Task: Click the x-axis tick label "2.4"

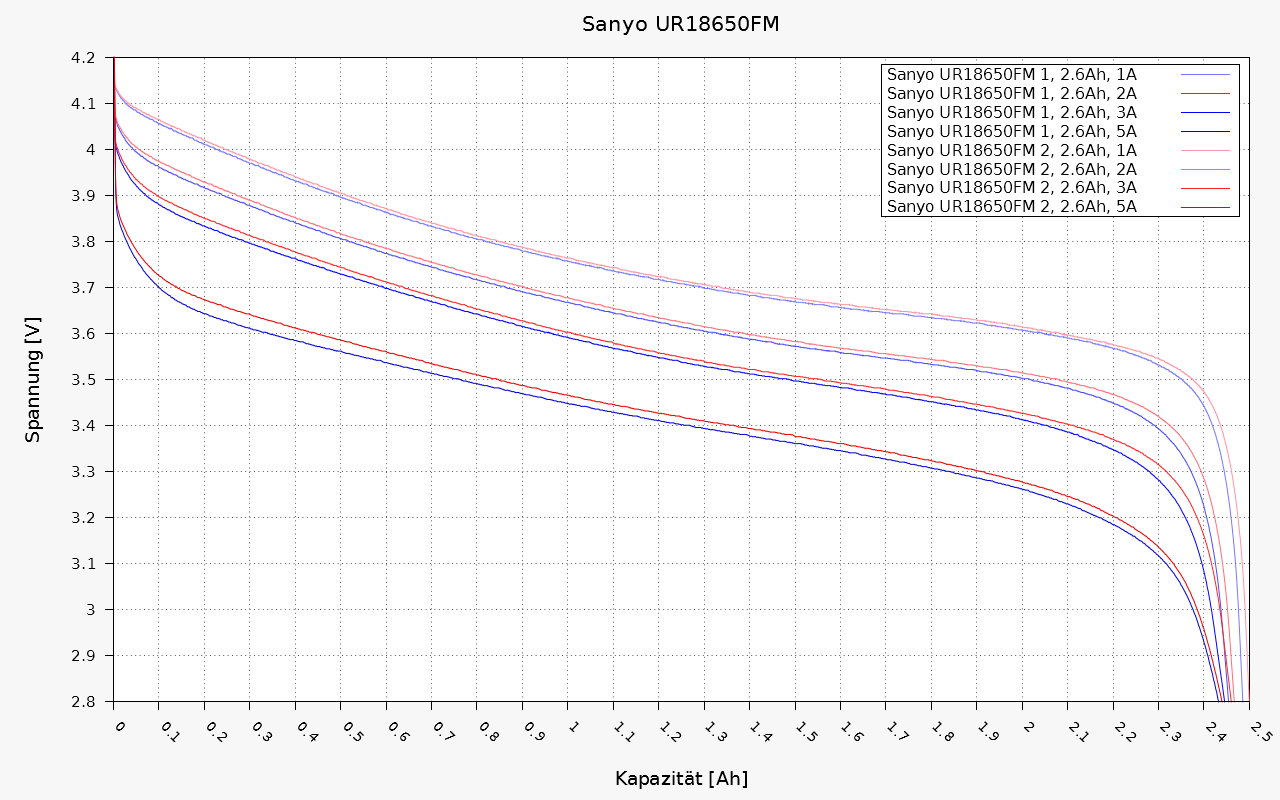Action: click(x=1215, y=732)
